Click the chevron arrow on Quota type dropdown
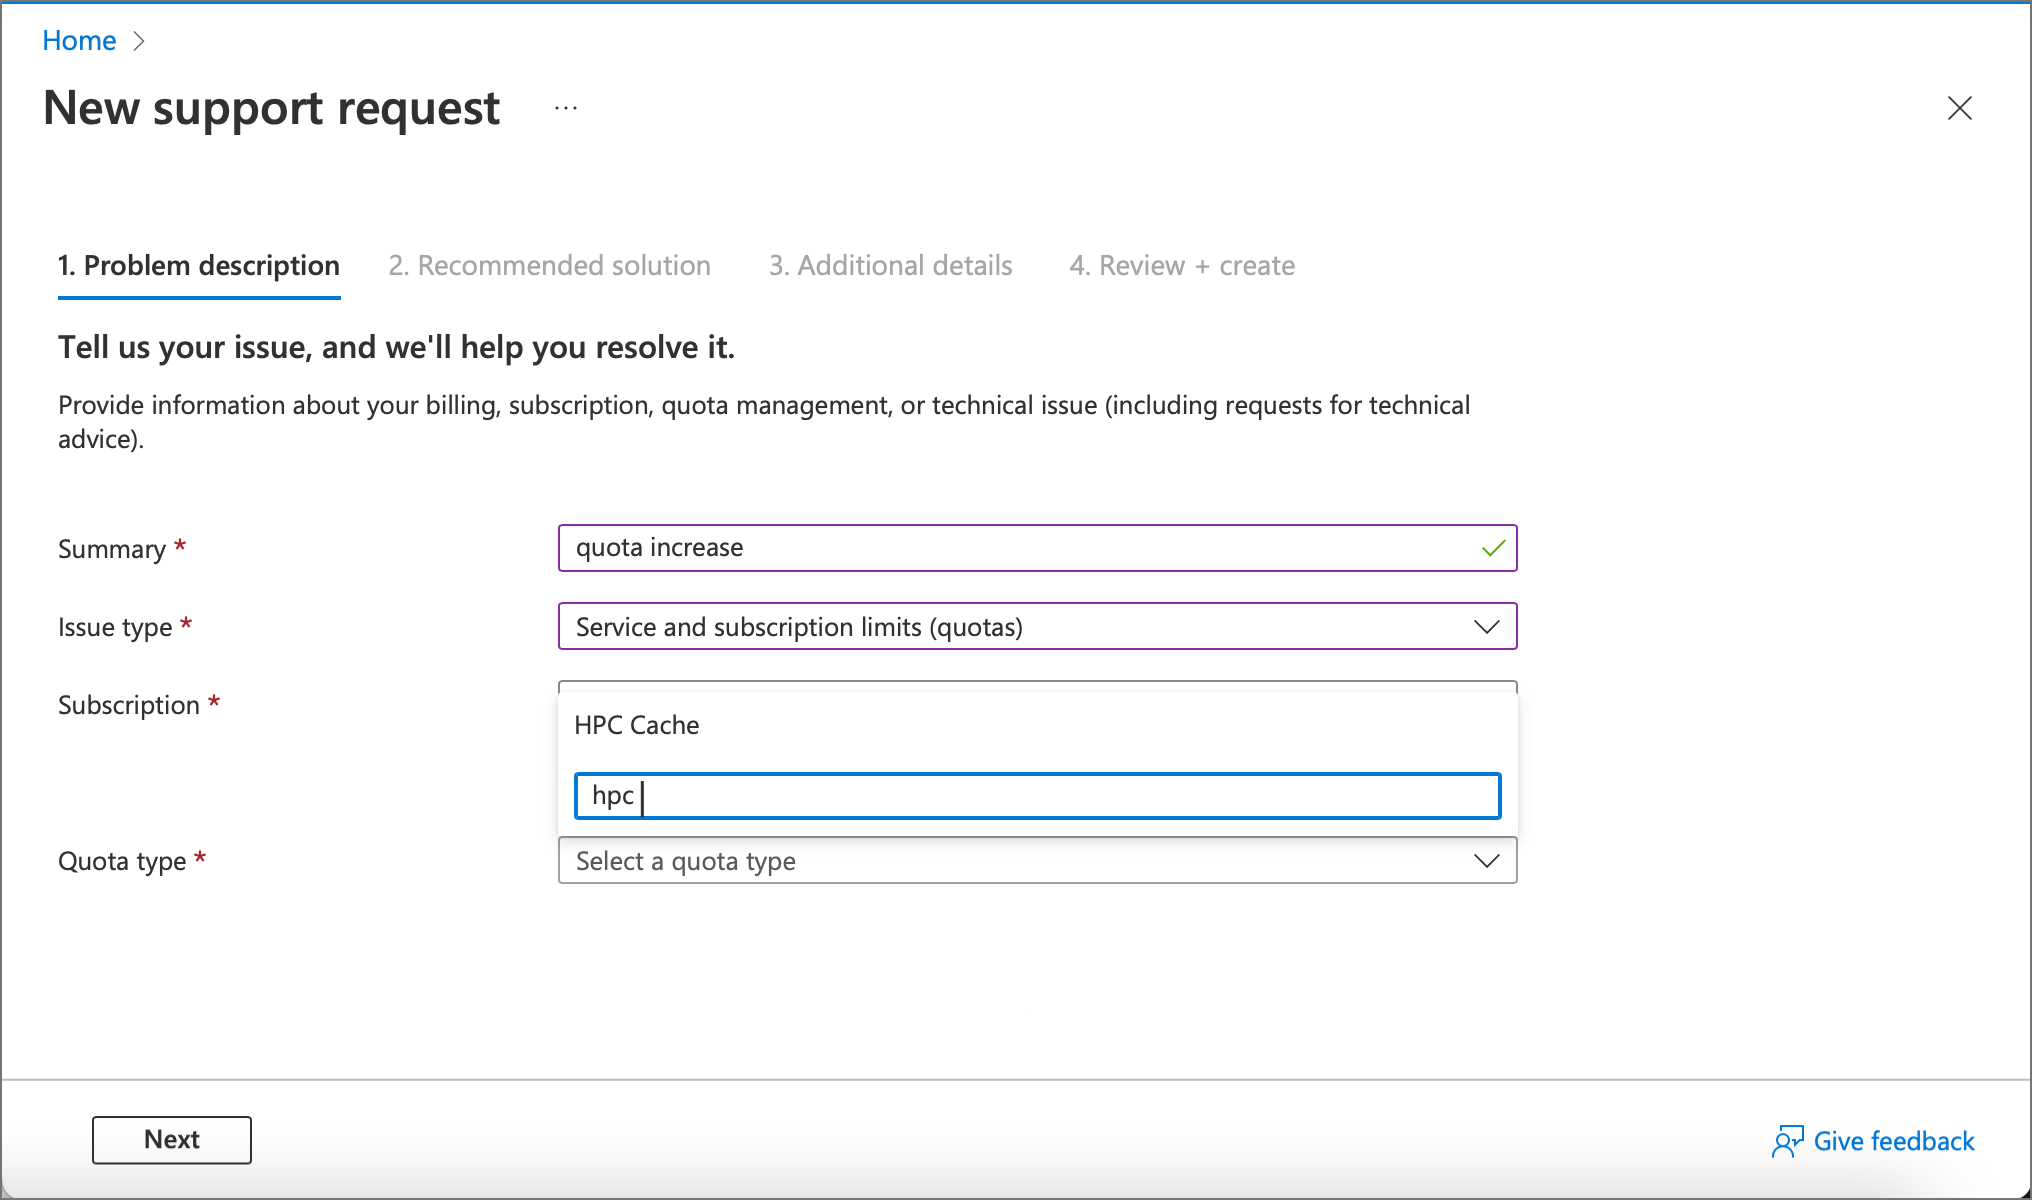This screenshot has width=2032, height=1200. (1487, 859)
